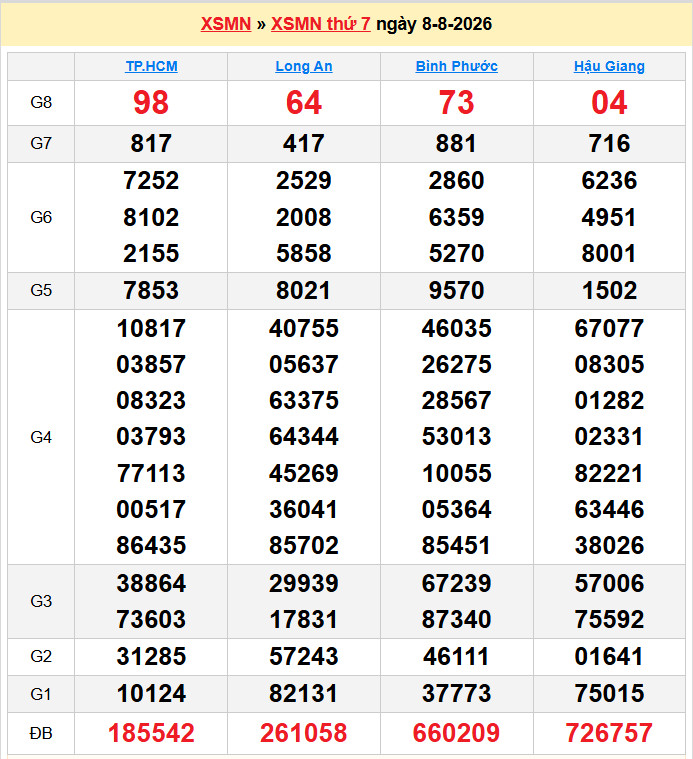Click G4 result 38026

coord(609,546)
